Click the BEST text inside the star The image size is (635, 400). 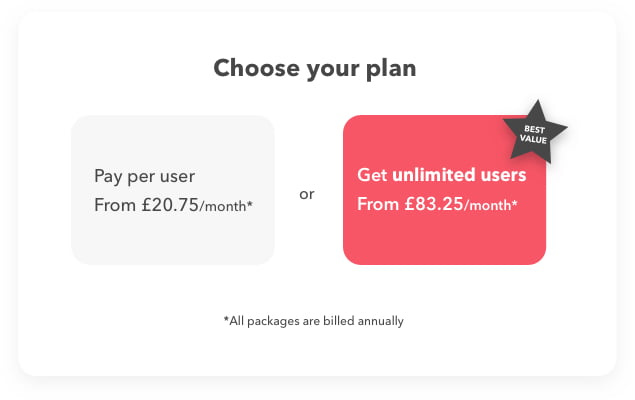[x=535, y=129]
